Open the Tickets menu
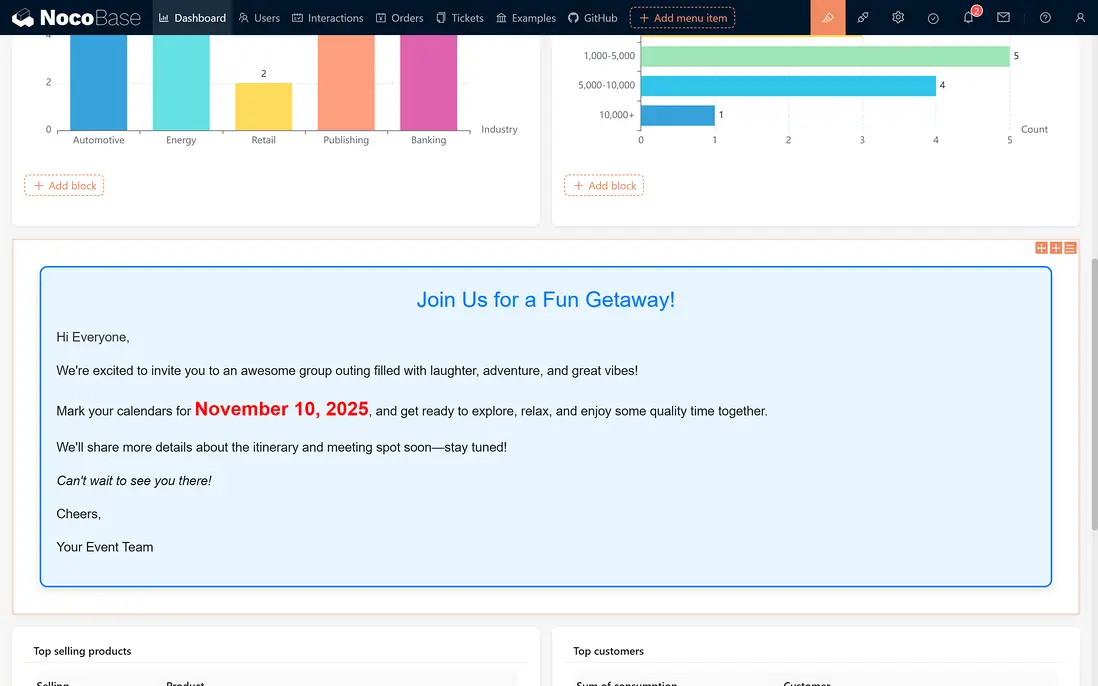Image resolution: width=1098 pixels, height=686 pixels. [x=460, y=18]
